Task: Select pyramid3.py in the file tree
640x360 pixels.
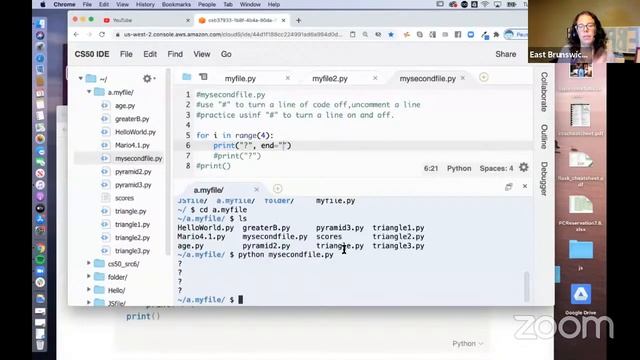Action: [x=133, y=184]
